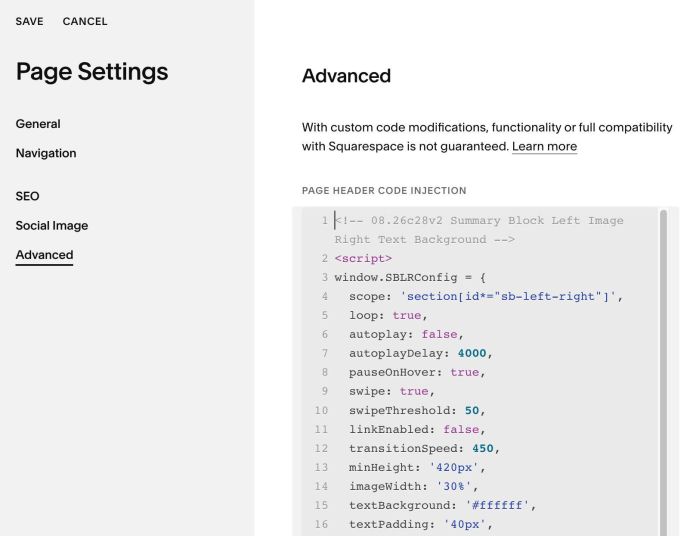Click the imageWidth '30%' value

(x=454, y=486)
